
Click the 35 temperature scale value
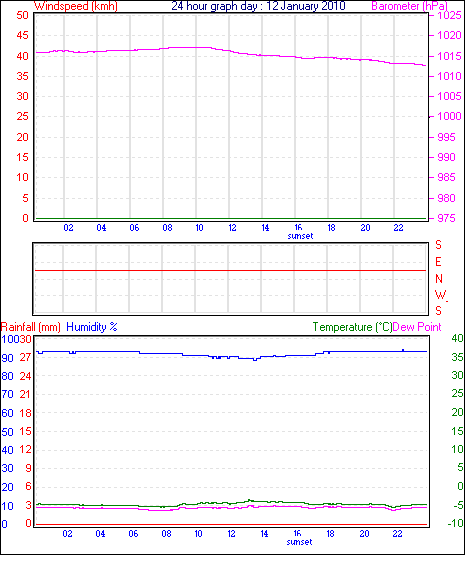pyautogui.click(x=457, y=357)
